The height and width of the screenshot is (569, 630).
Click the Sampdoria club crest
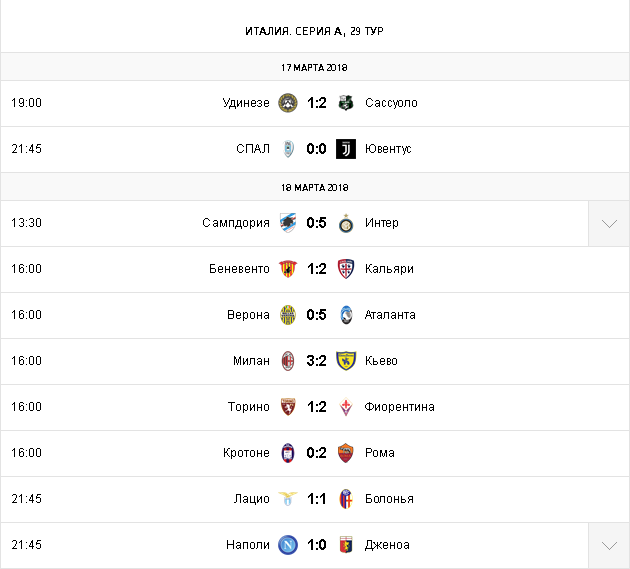288,223
